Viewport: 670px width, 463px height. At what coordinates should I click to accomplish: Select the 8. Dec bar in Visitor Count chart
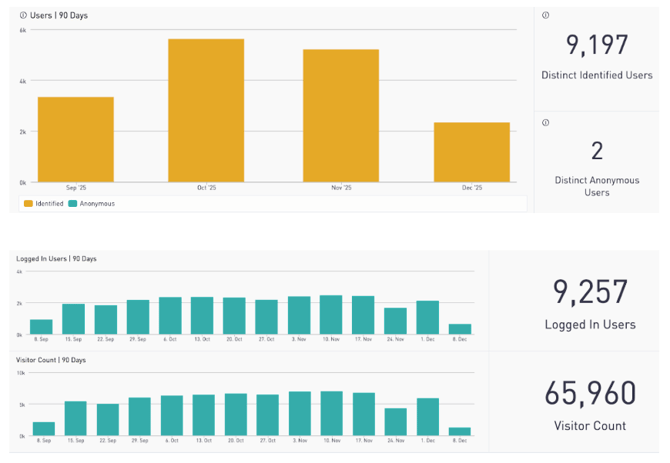click(x=460, y=431)
